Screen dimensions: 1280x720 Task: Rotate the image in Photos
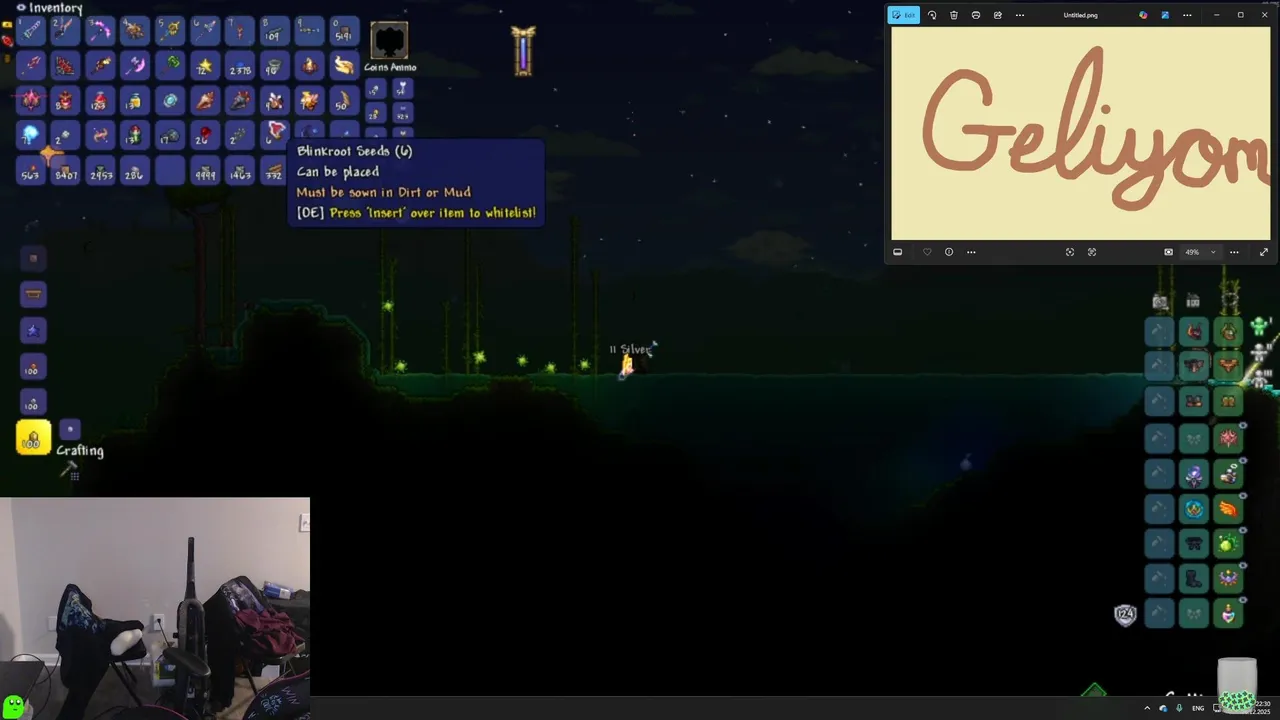coord(932,15)
